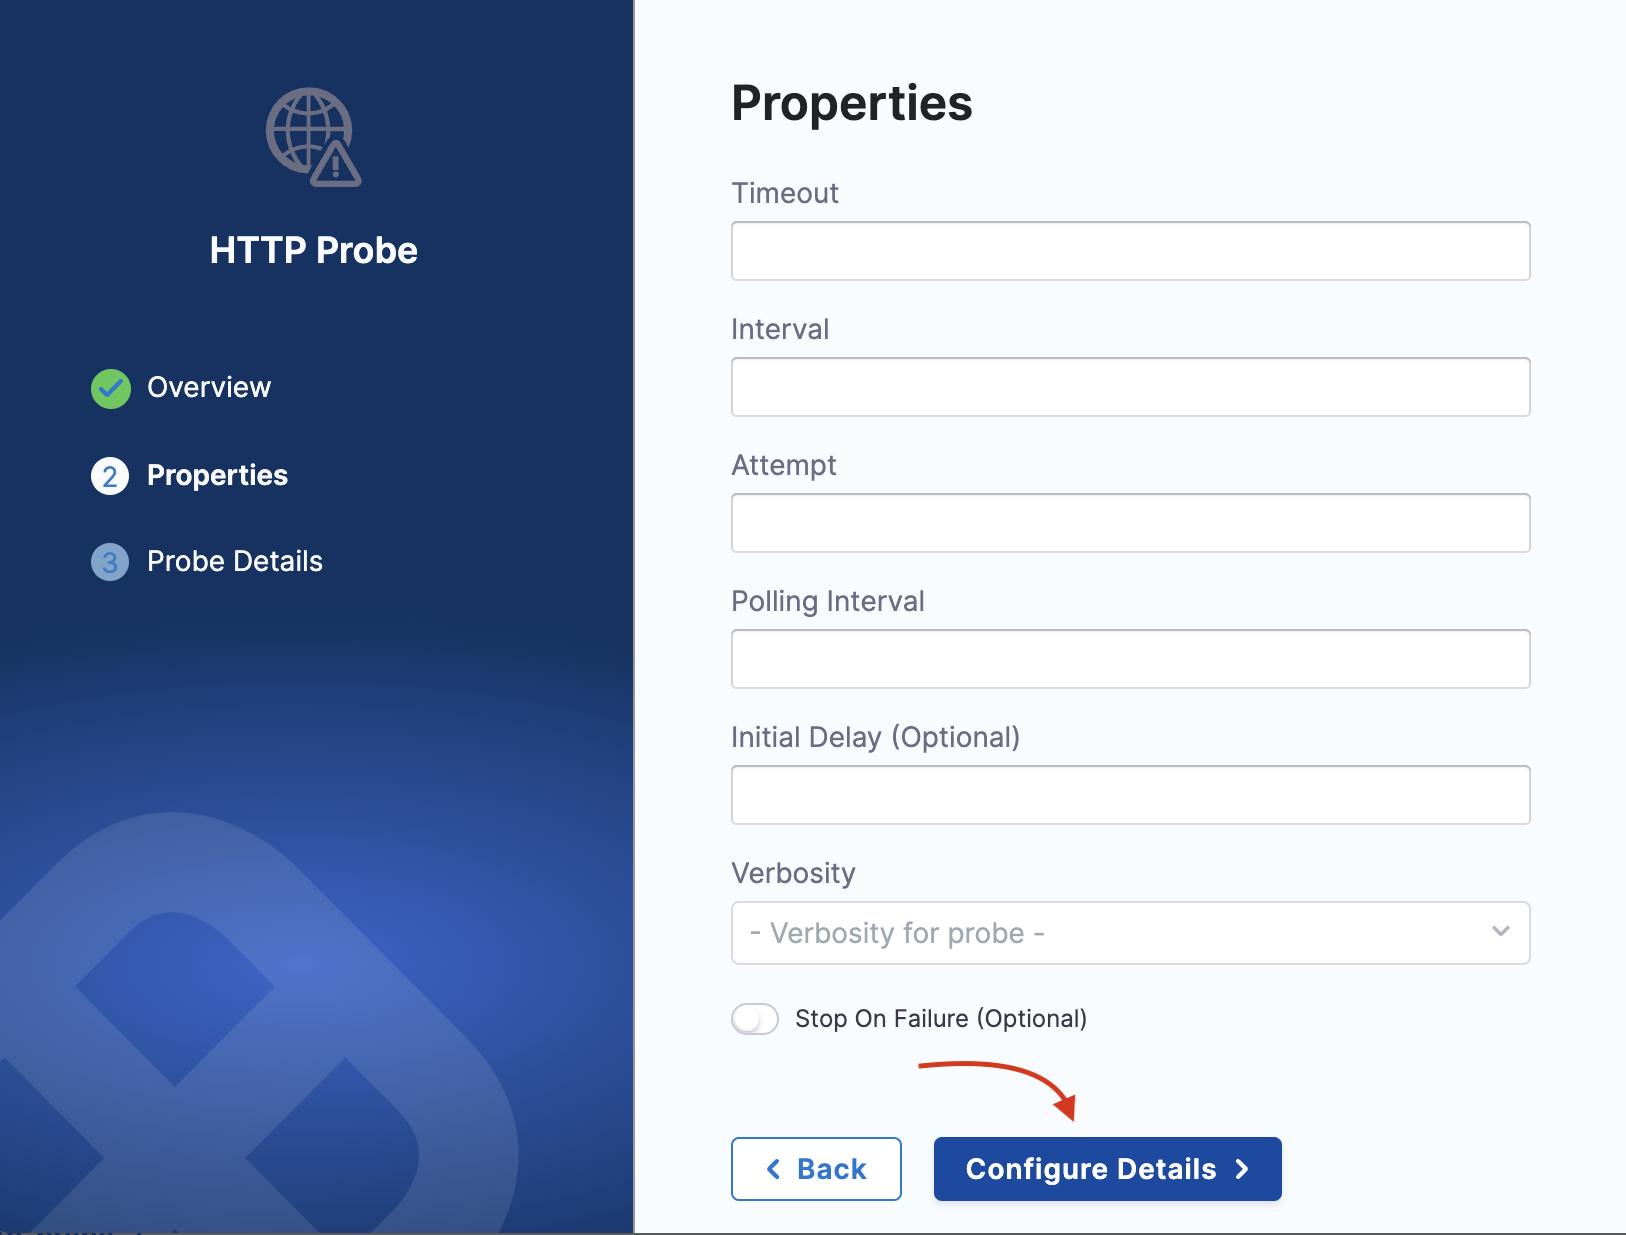Select the Properties step label
This screenshot has width=1626, height=1235.
(217, 476)
